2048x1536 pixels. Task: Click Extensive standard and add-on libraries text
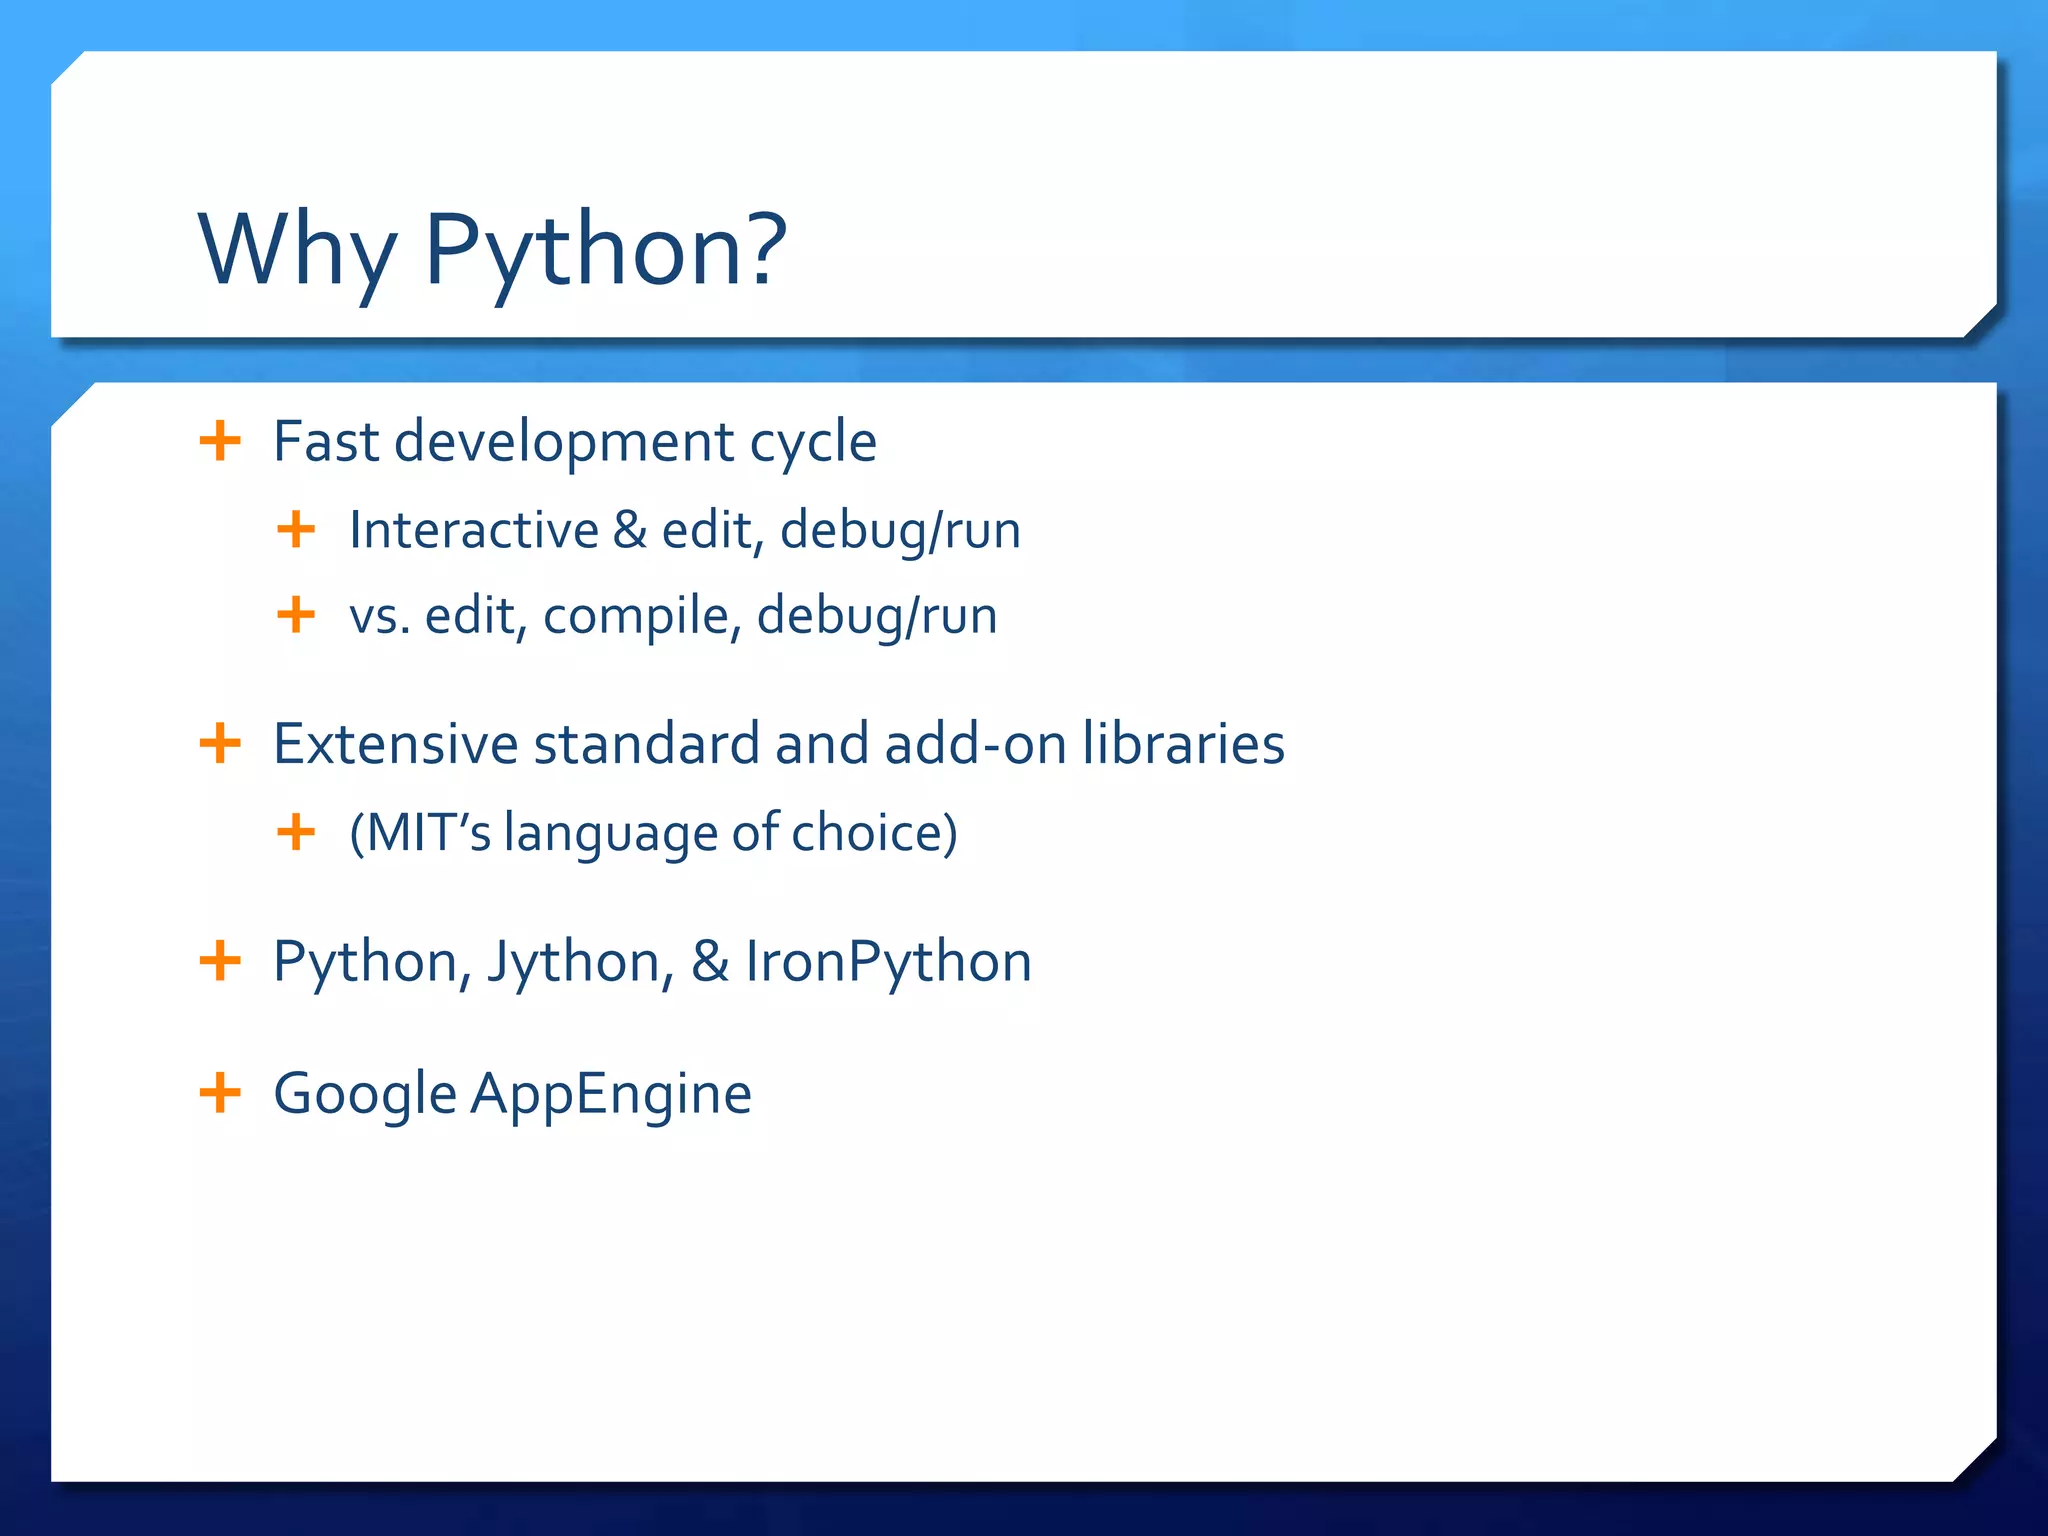tap(778, 745)
